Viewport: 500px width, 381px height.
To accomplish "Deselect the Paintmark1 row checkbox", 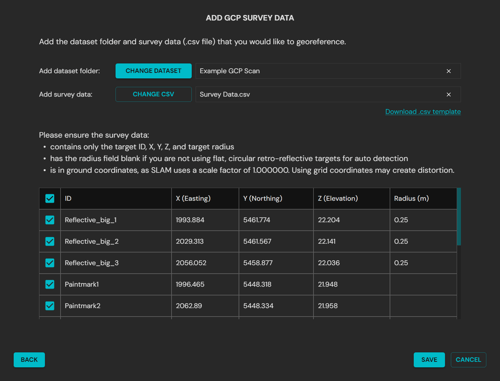I will point(50,284).
